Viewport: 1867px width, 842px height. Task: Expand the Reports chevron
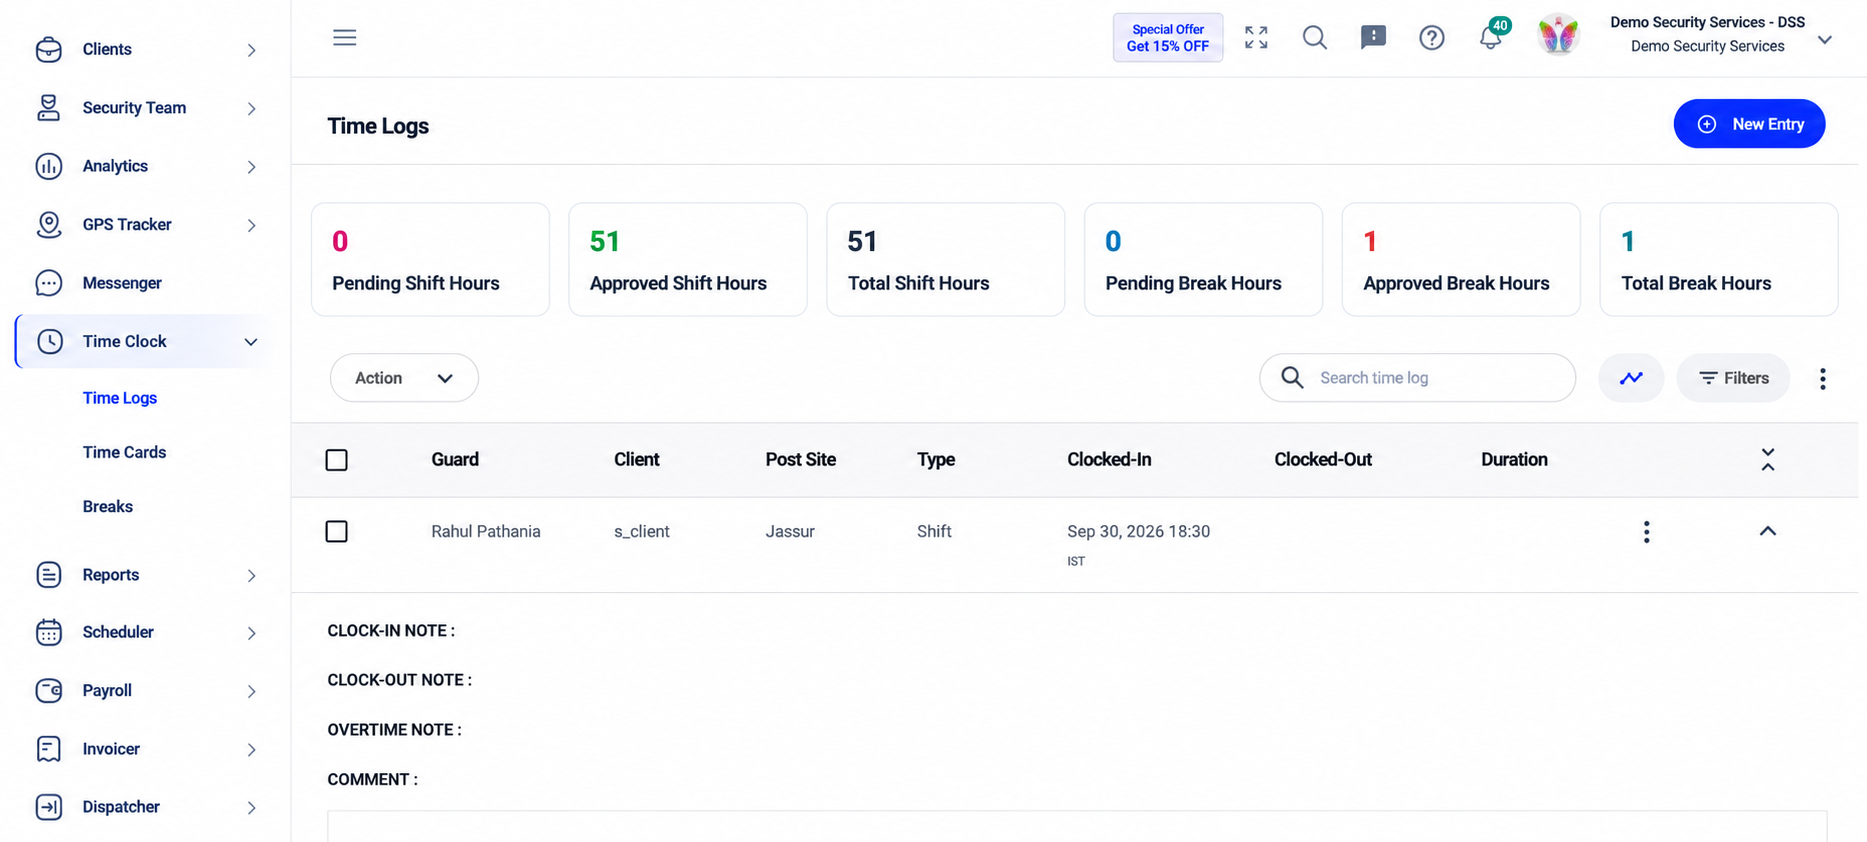tap(251, 575)
